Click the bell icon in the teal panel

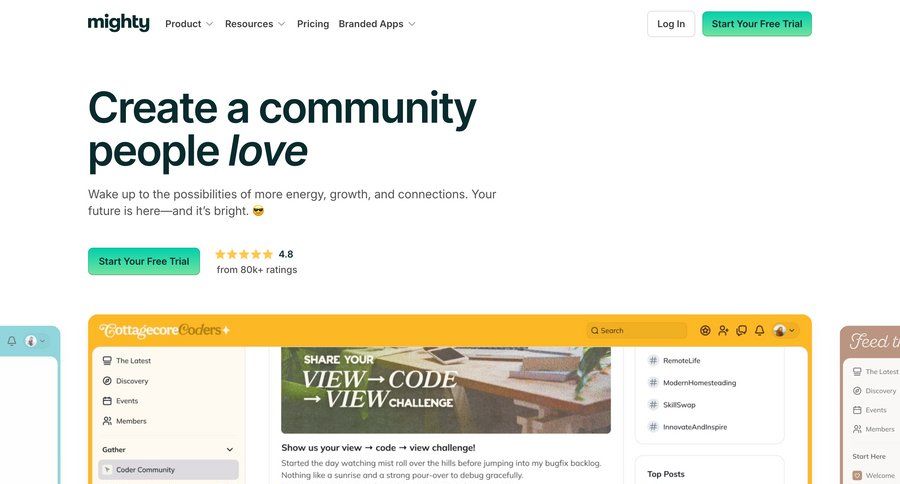(x=12, y=341)
